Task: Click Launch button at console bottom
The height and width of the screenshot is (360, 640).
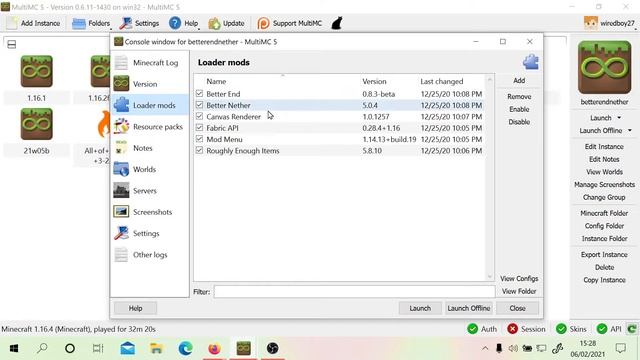Action: [420, 308]
